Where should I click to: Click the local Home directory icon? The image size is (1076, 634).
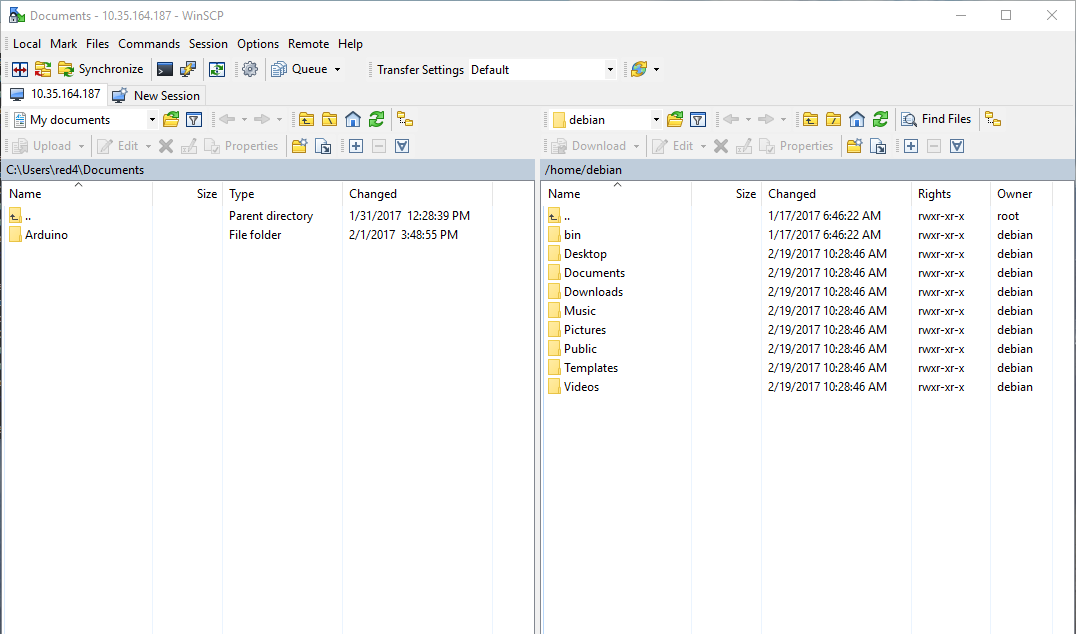pyautogui.click(x=353, y=120)
